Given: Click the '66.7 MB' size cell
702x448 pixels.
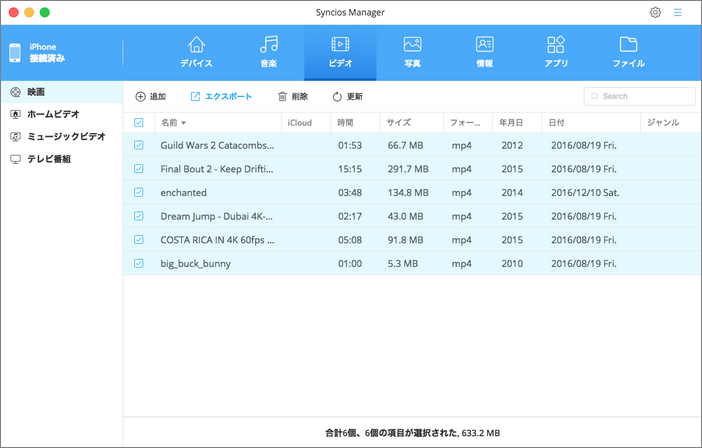Looking at the screenshot, I should point(405,145).
